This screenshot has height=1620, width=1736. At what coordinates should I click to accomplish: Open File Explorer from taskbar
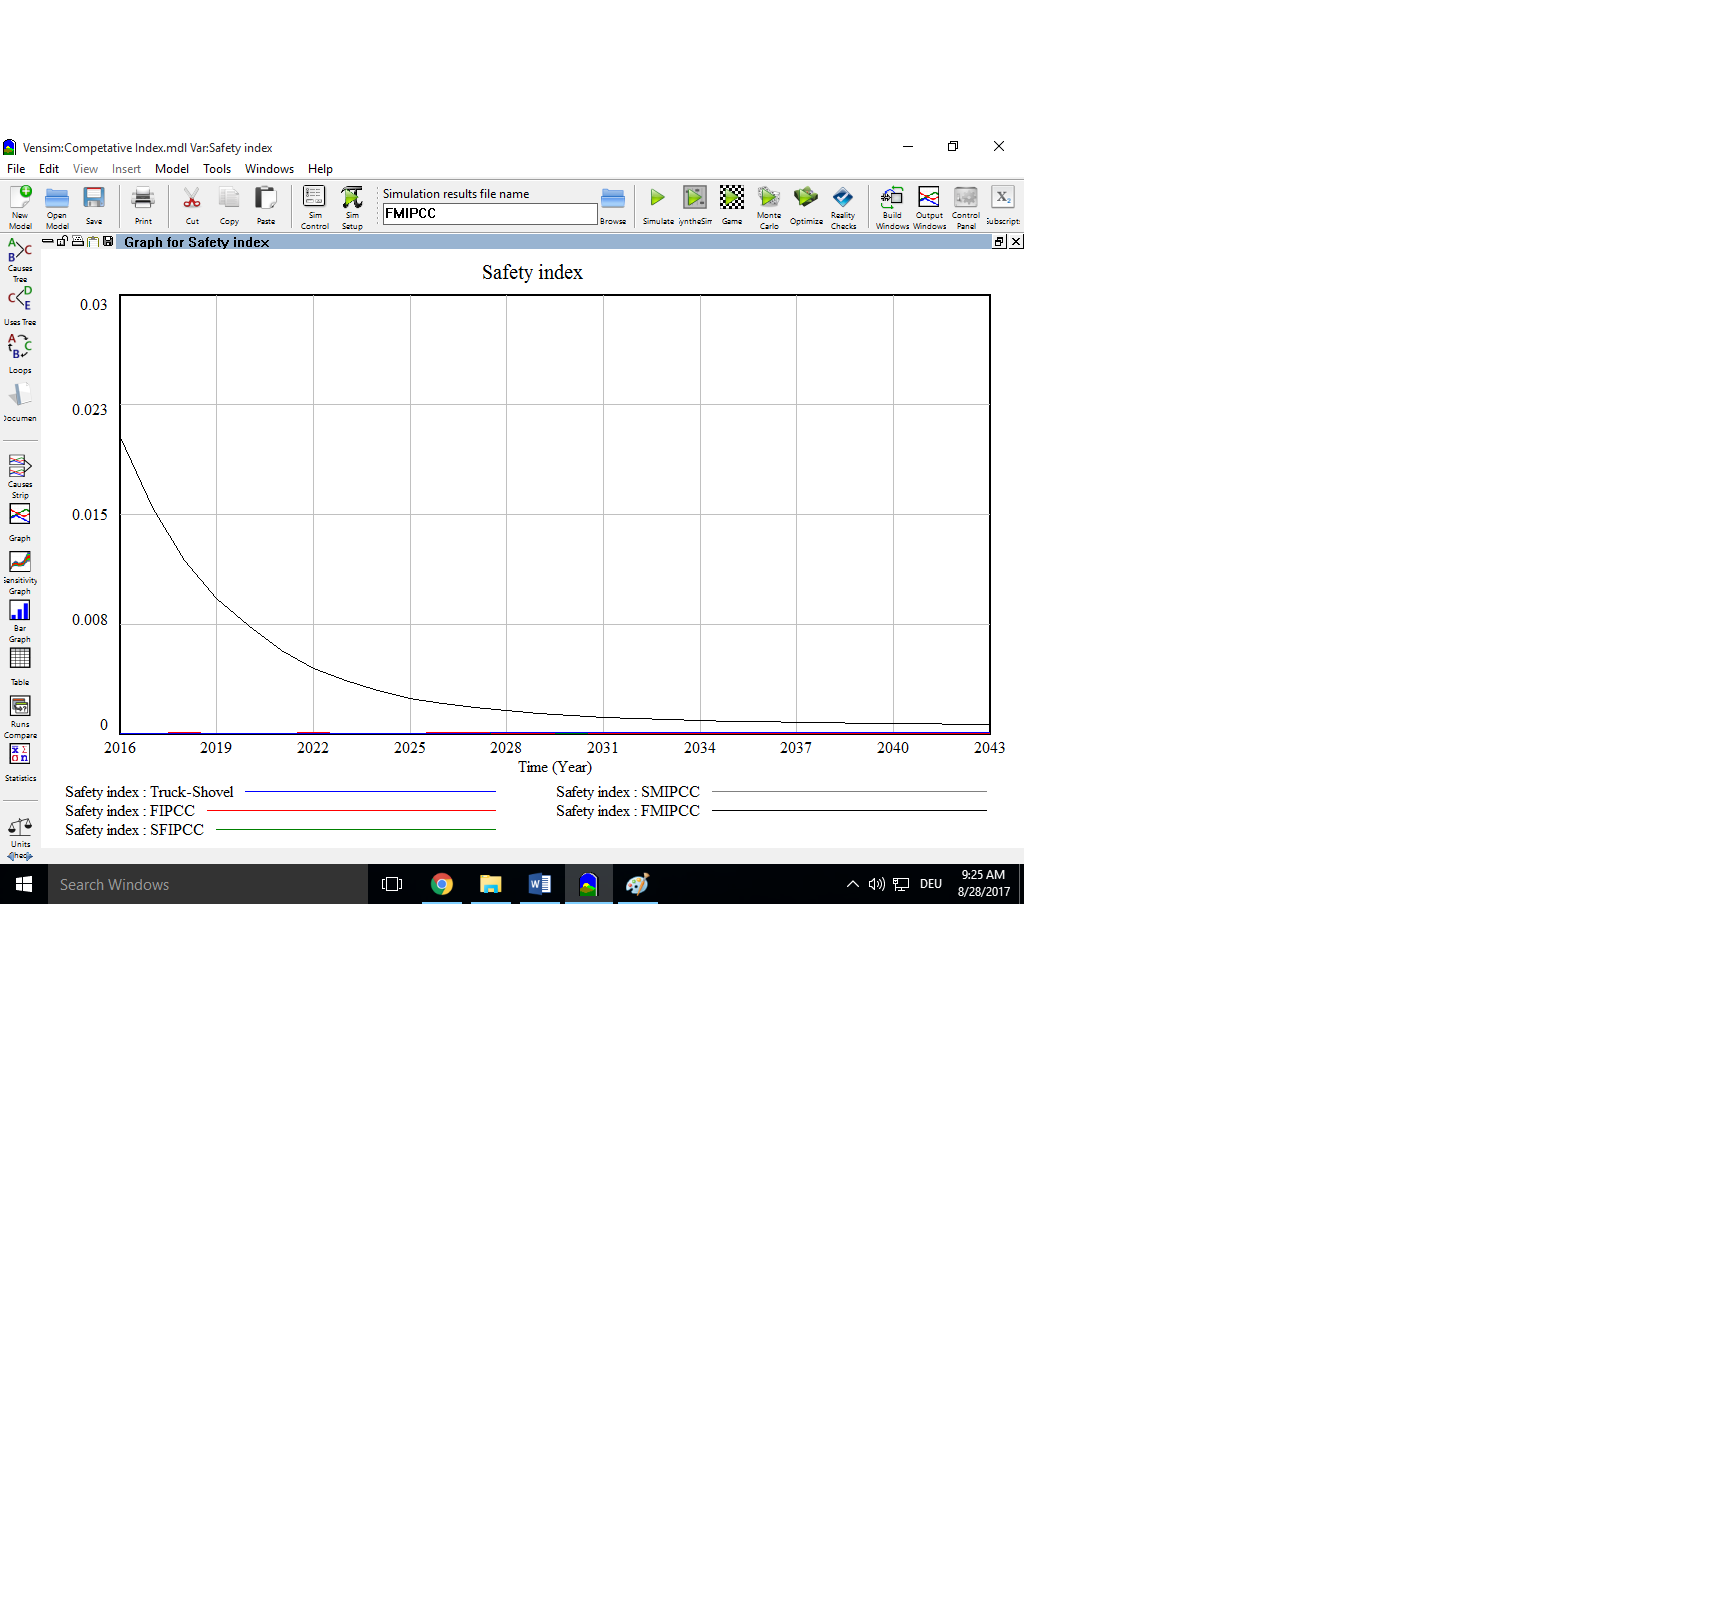pyautogui.click(x=490, y=884)
